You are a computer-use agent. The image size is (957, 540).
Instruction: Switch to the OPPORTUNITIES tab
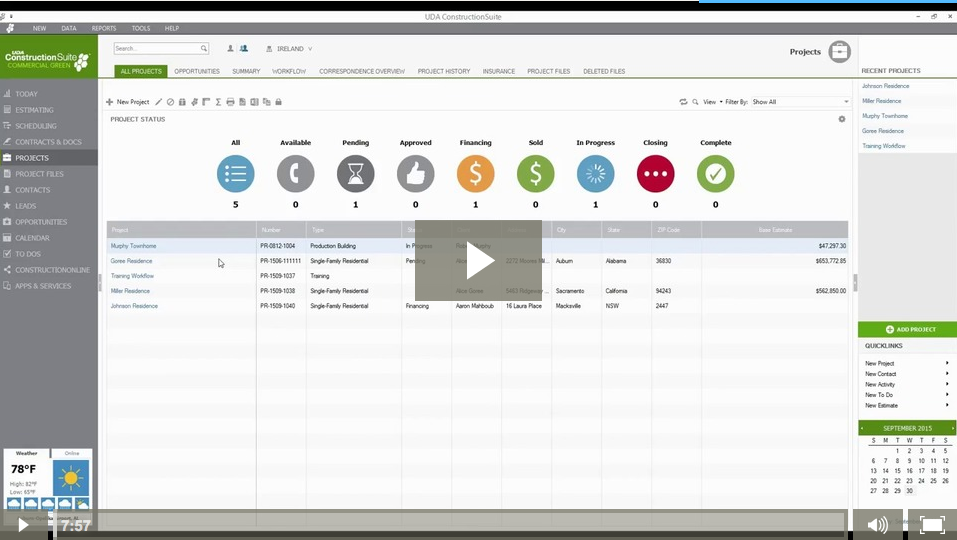click(197, 71)
